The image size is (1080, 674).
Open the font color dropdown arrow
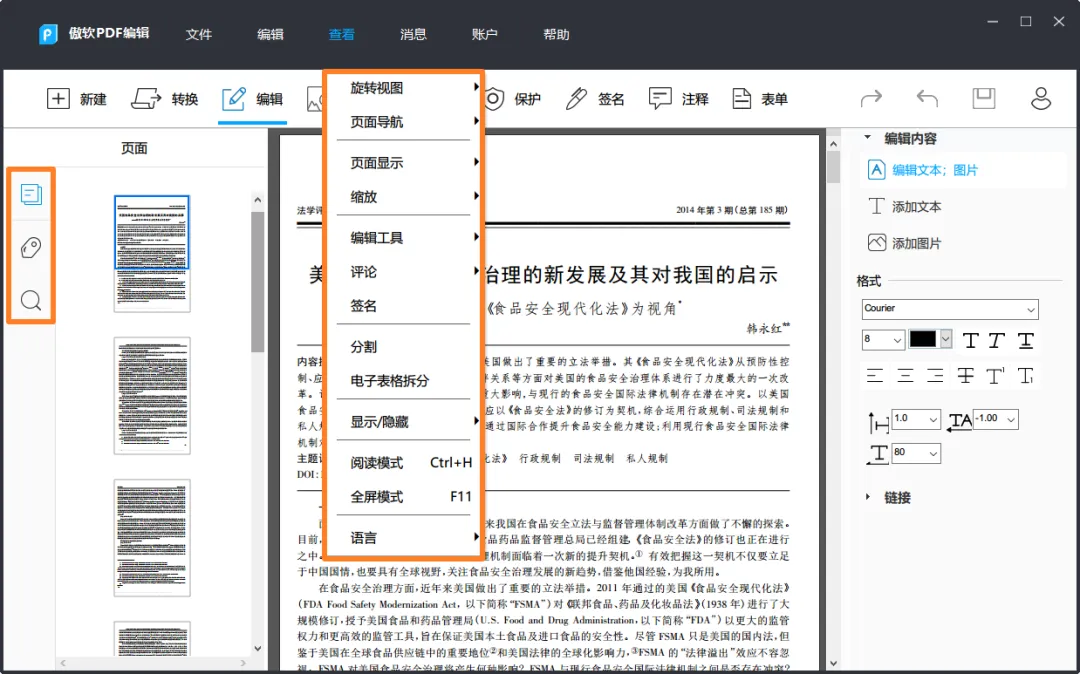[946, 339]
